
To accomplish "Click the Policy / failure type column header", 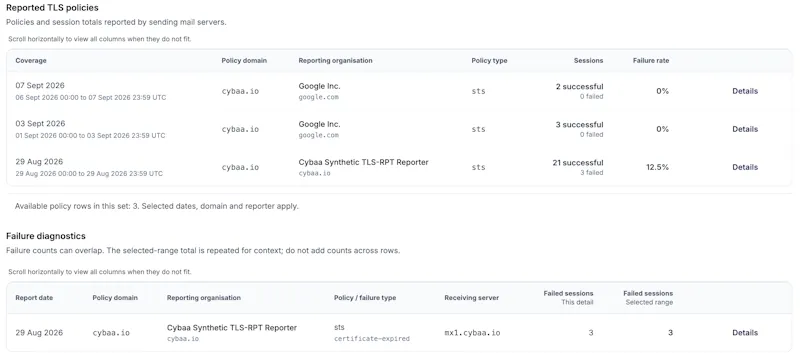I will click(x=365, y=298).
